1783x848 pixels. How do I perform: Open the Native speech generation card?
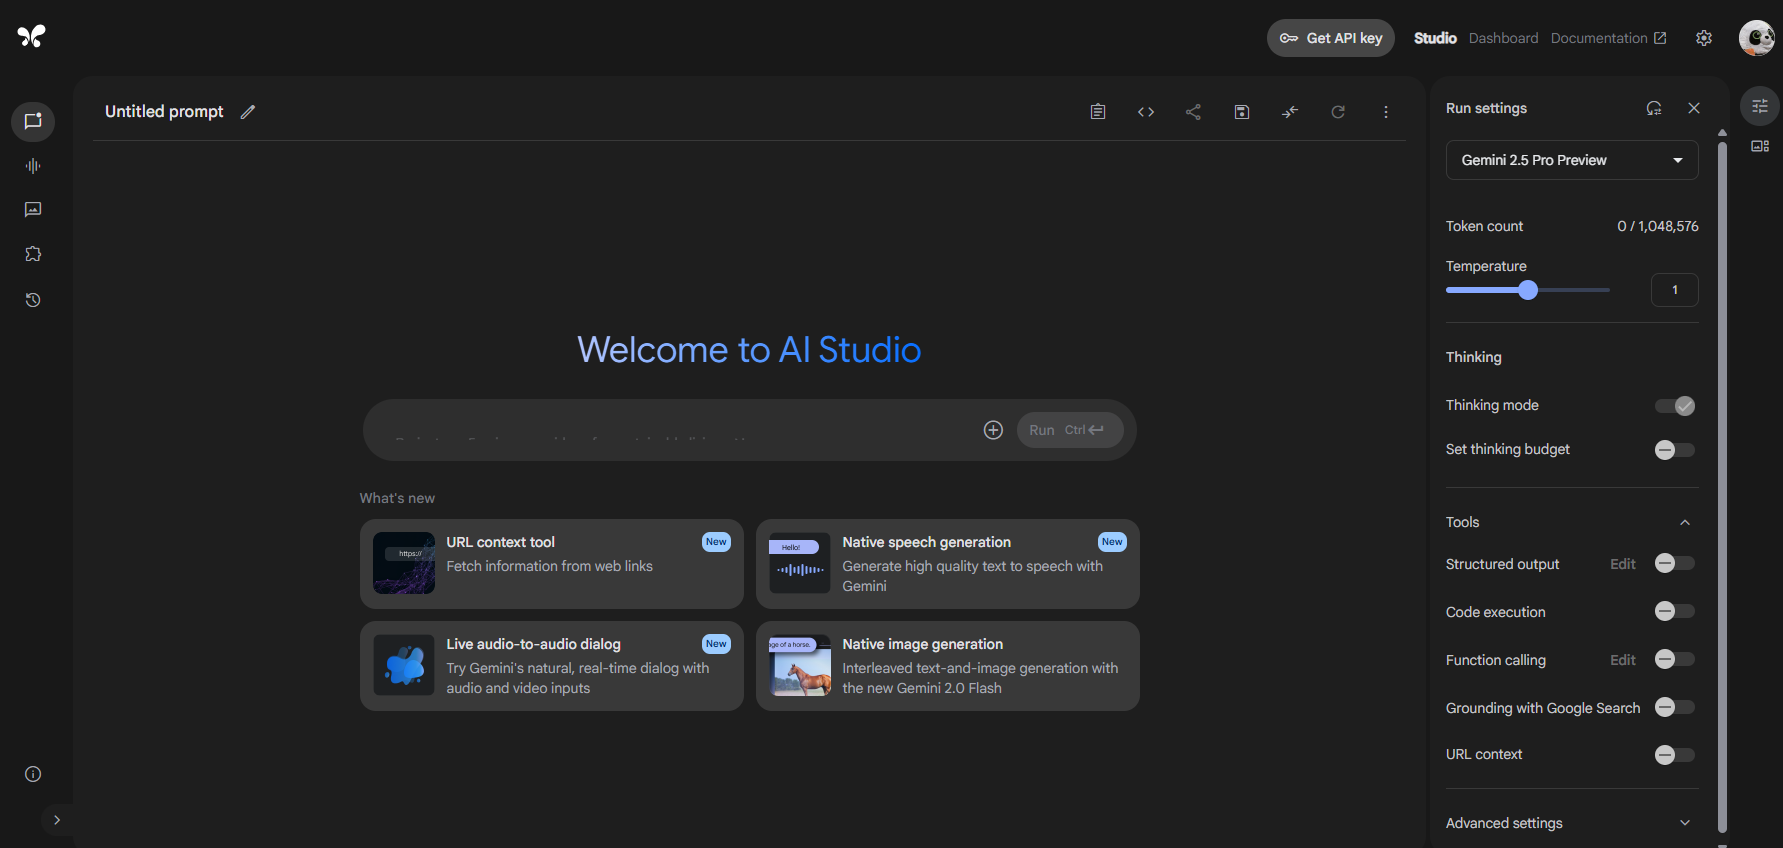click(x=948, y=564)
